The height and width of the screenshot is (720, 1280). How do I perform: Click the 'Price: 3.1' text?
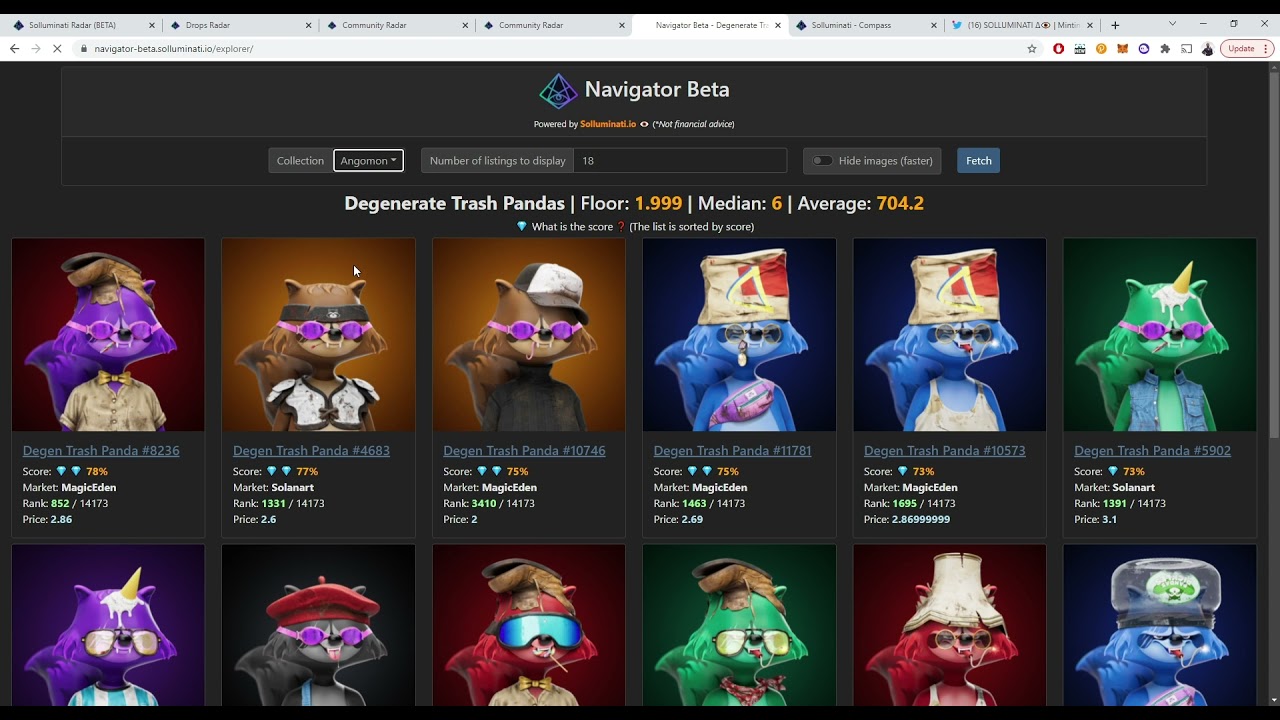pyautogui.click(x=1096, y=520)
